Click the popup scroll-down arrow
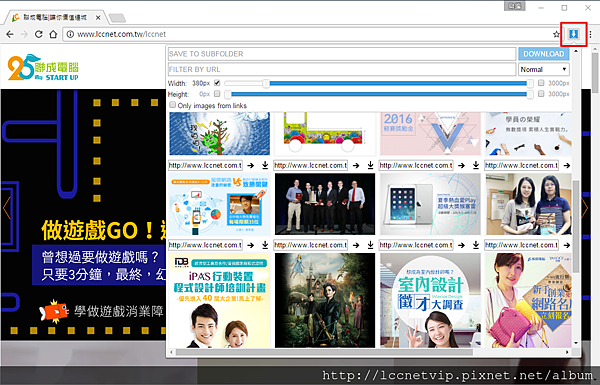 click(x=576, y=343)
